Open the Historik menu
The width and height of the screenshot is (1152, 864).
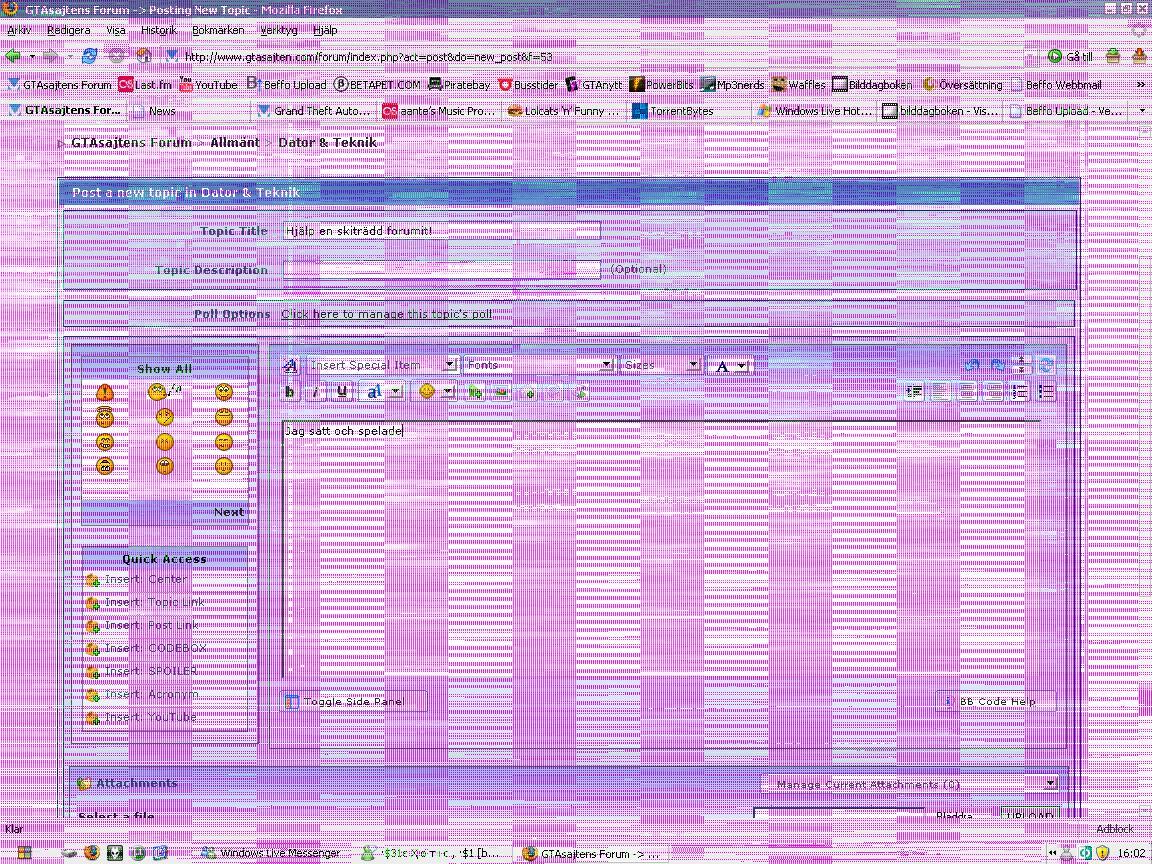[159, 30]
